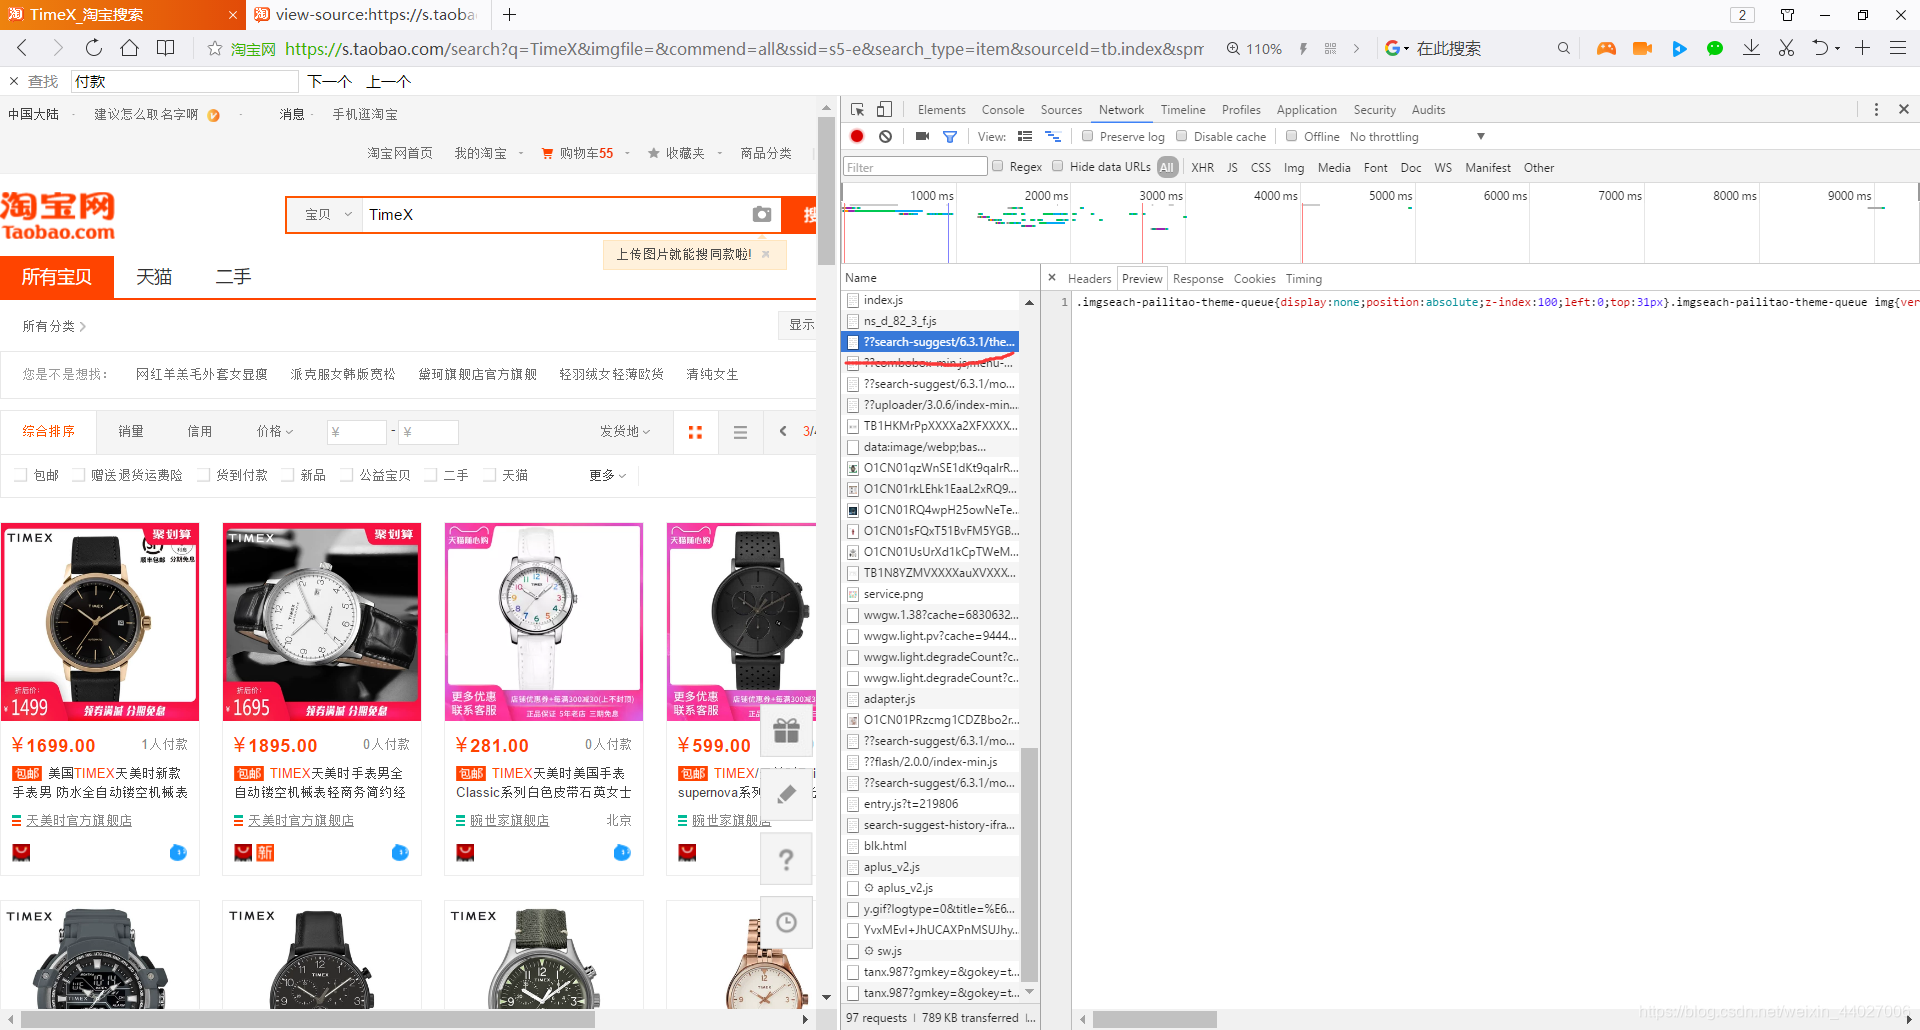This screenshot has height=1030, width=1920.
Task: Open the game controller extension icon
Action: point(1606,48)
